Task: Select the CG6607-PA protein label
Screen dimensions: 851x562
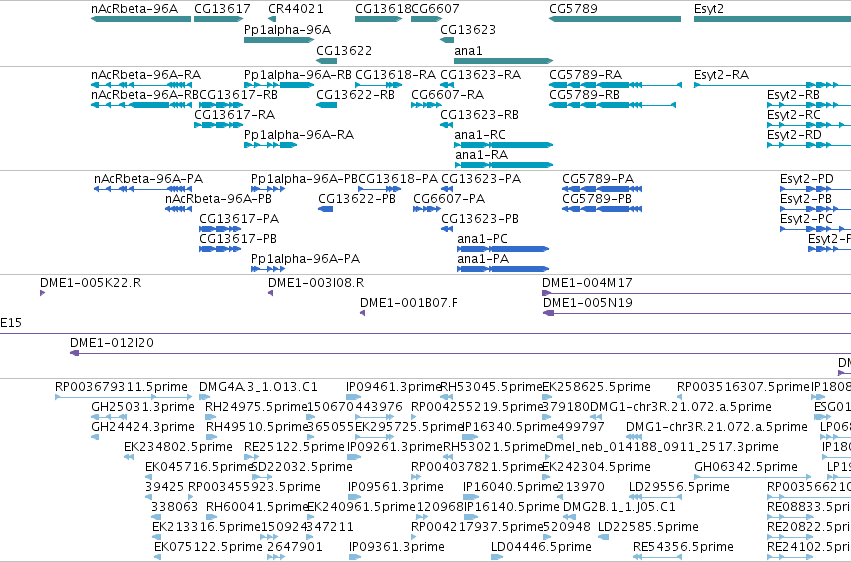Action: (449, 199)
